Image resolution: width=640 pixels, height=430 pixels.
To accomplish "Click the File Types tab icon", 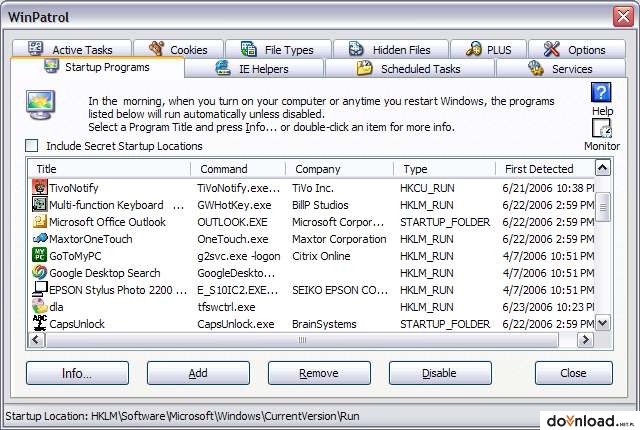I will [249, 48].
